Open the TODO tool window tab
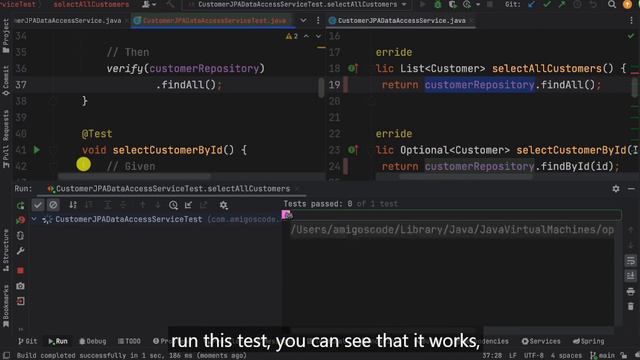The height and width of the screenshot is (360, 640). coord(129,341)
